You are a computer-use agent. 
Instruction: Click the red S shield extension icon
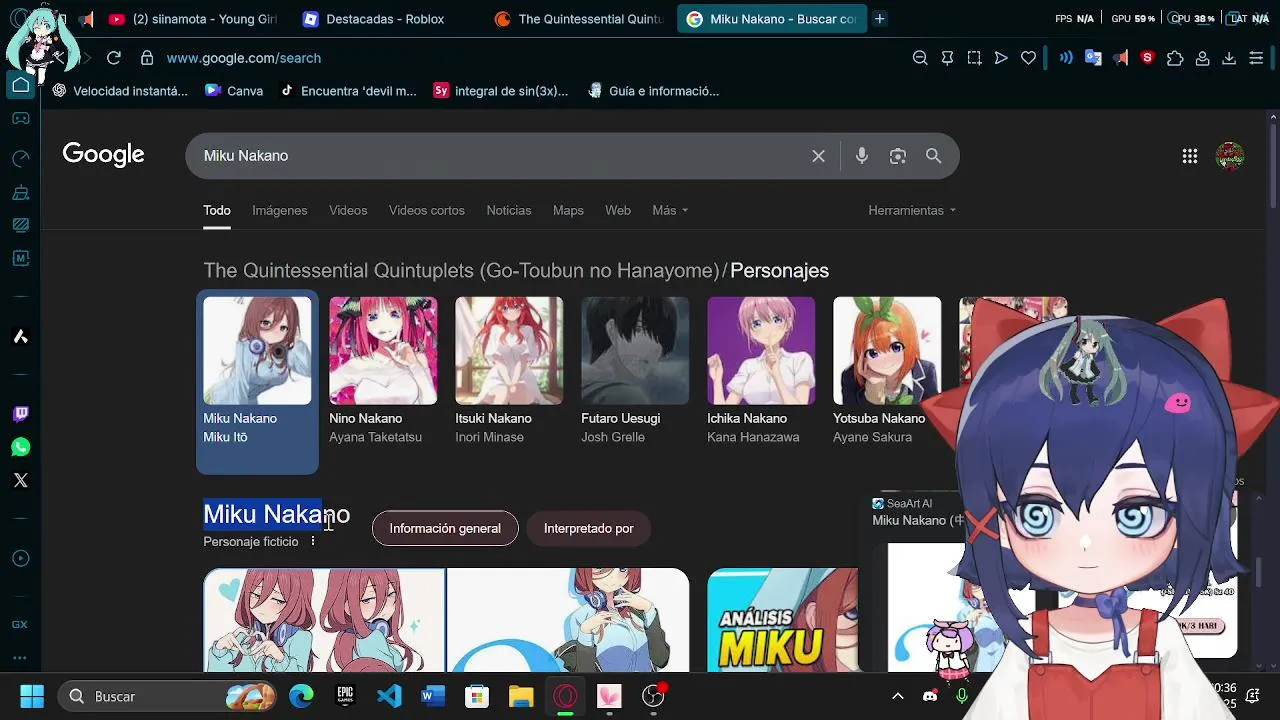click(x=1147, y=58)
